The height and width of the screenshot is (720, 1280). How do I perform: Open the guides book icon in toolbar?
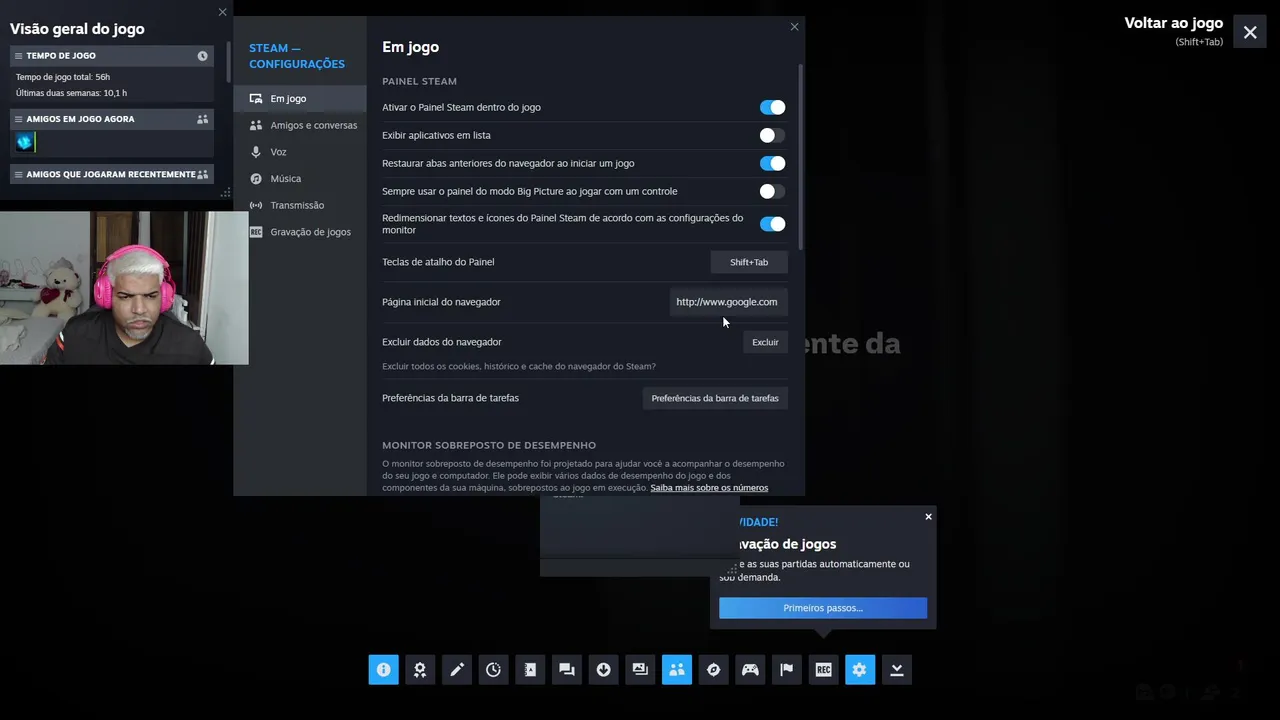tap(530, 670)
